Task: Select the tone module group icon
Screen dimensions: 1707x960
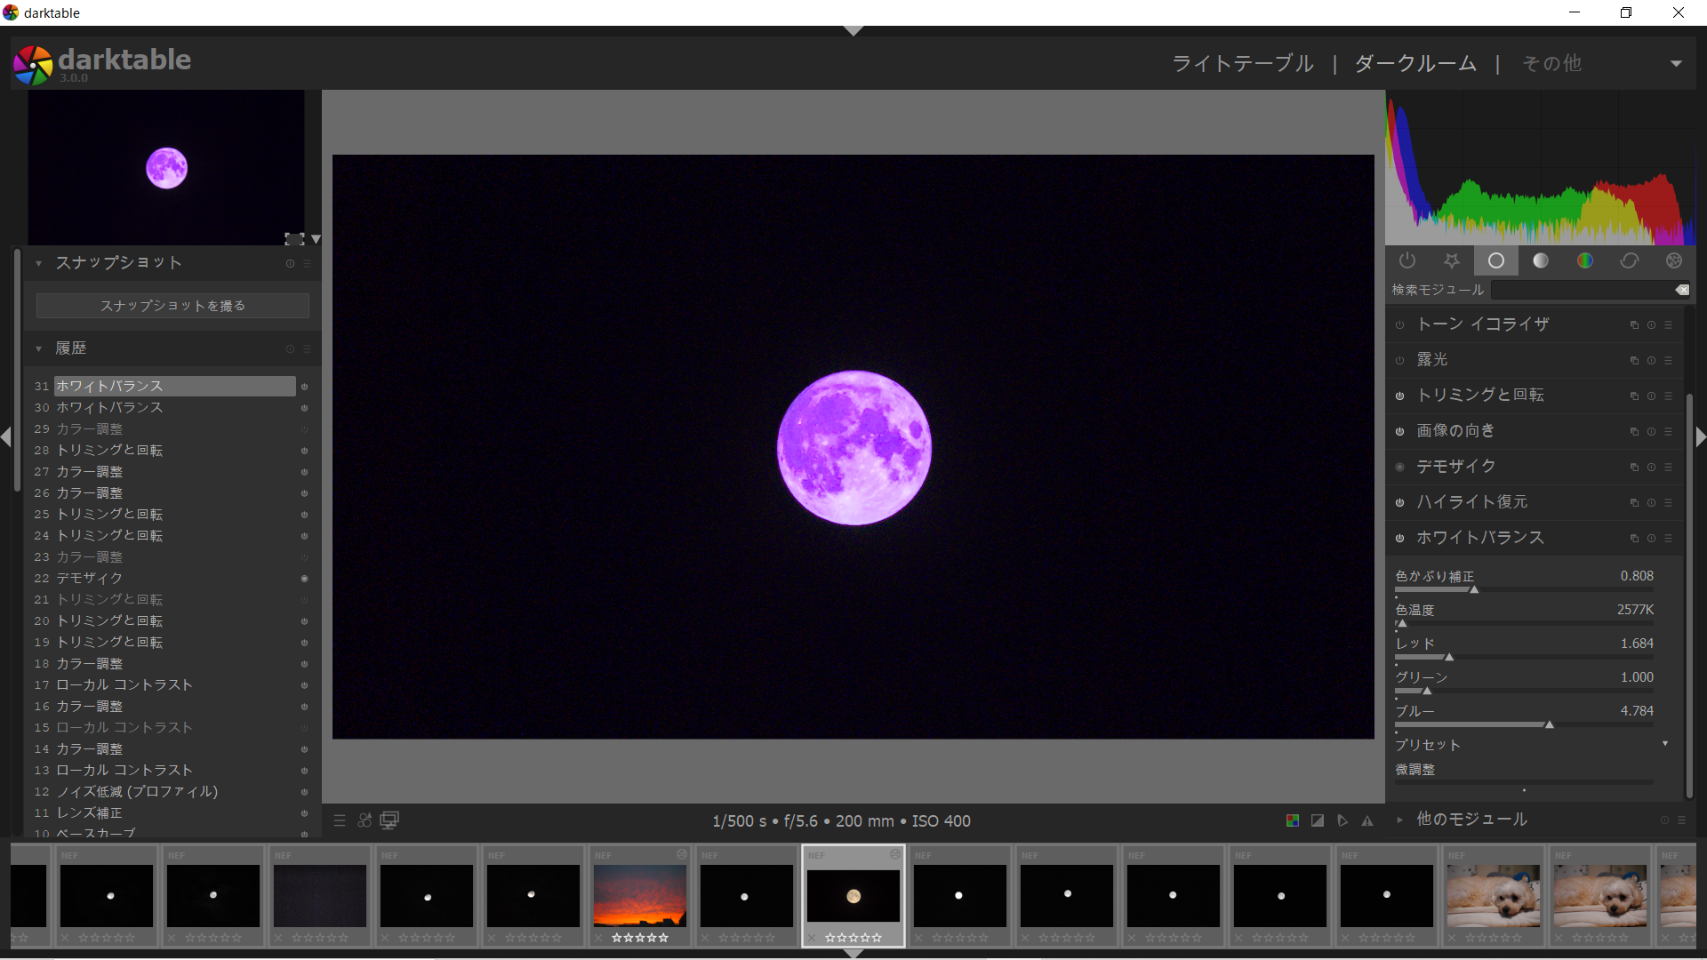Action: point(1540,261)
